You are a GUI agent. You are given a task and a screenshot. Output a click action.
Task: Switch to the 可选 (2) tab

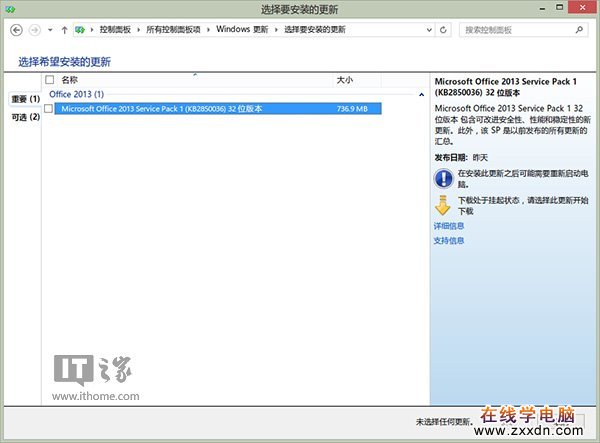pyautogui.click(x=25, y=117)
